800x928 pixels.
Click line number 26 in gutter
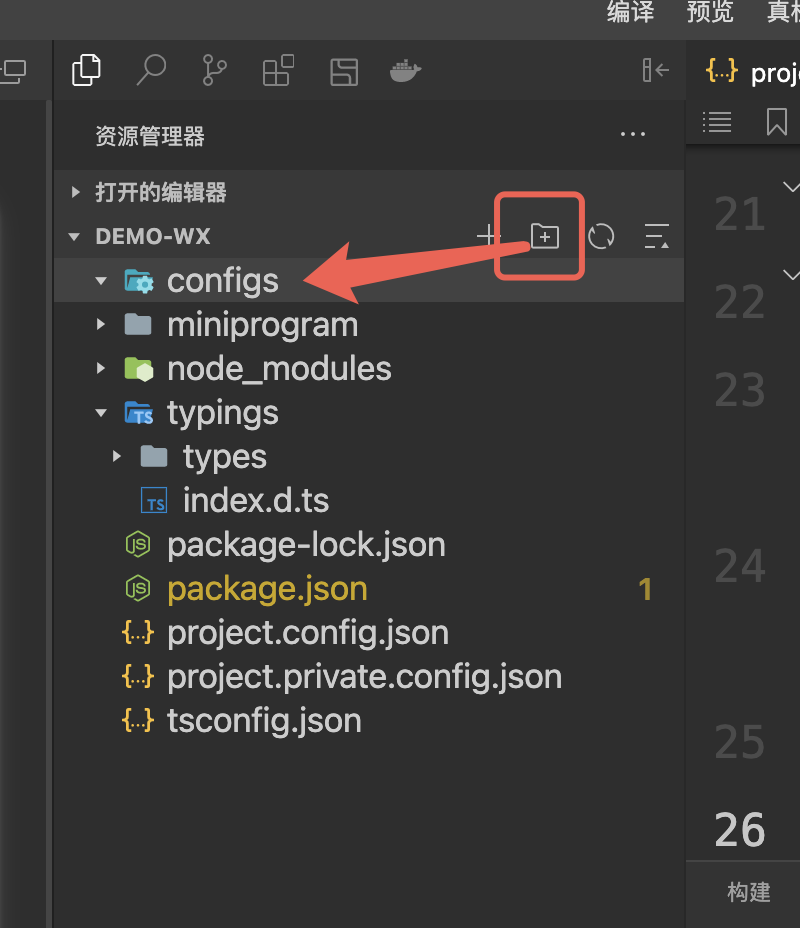click(x=740, y=830)
